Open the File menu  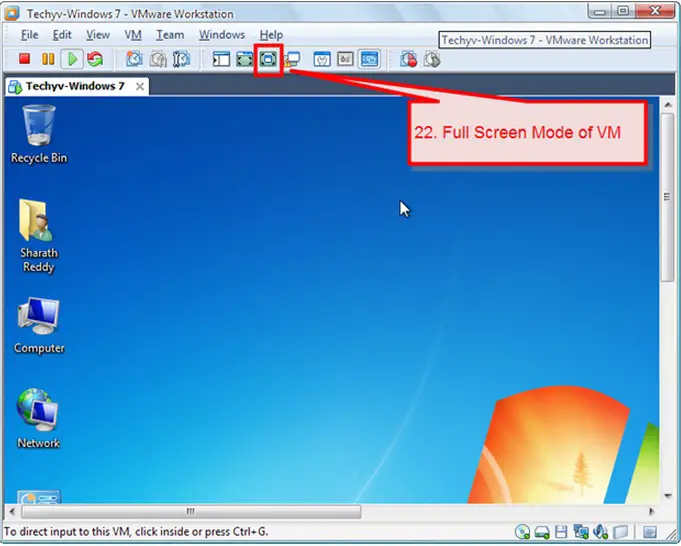(30, 35)
